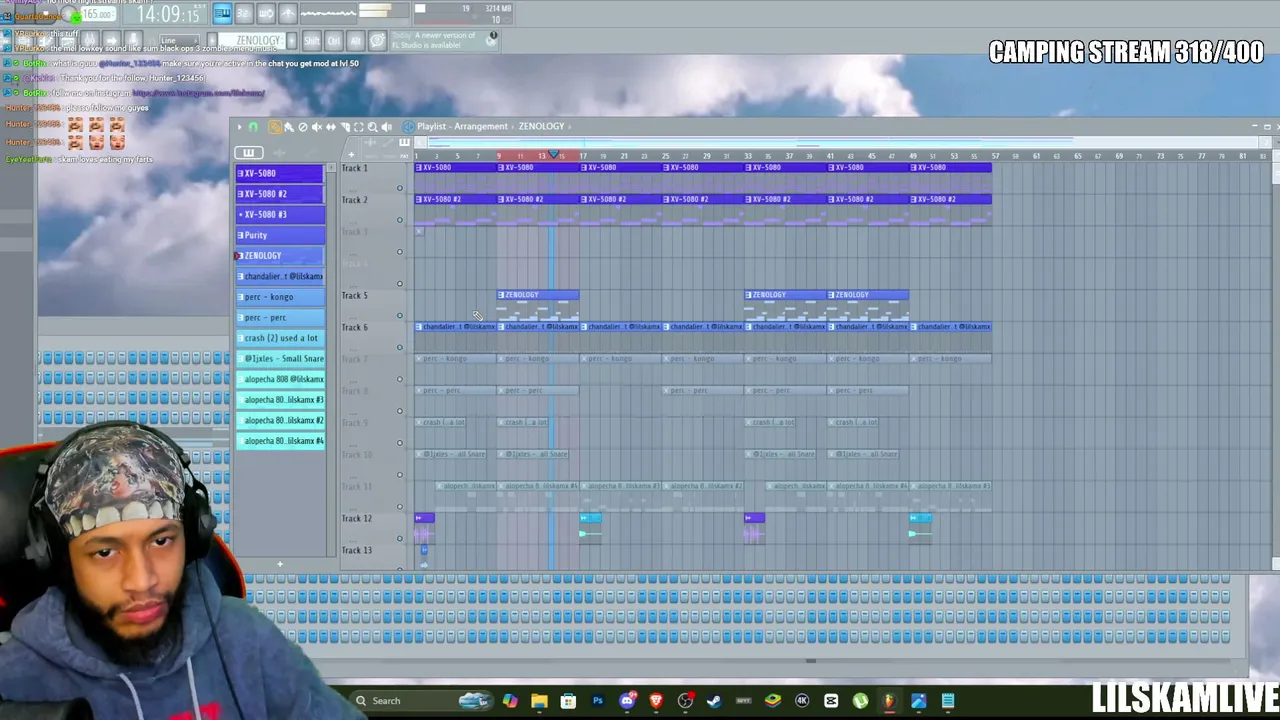This screenshot has width=1280, height=720.
Task: Click the playhead marker on the timeline ruler
Action: pos(553,154)
